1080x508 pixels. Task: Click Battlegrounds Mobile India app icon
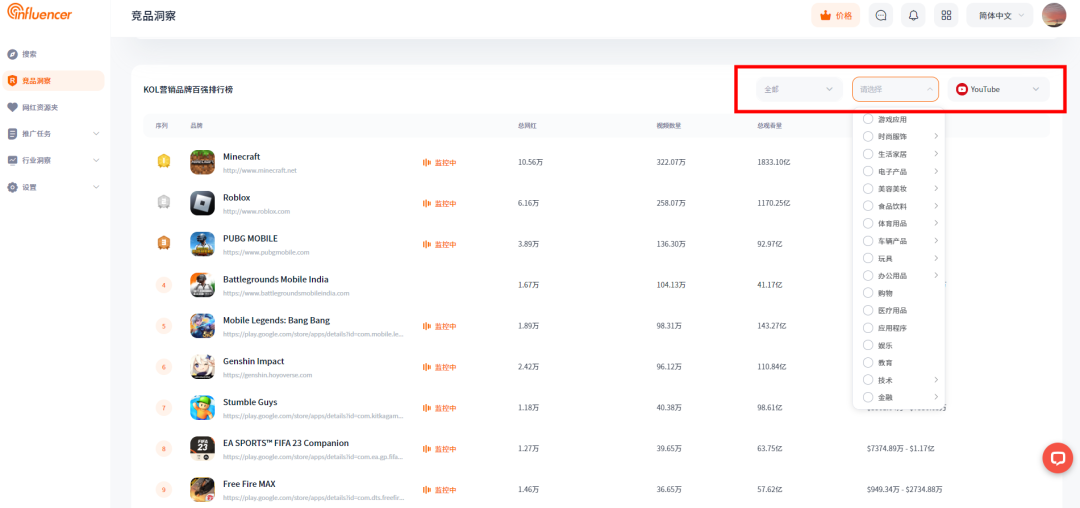tap(202, 285)
